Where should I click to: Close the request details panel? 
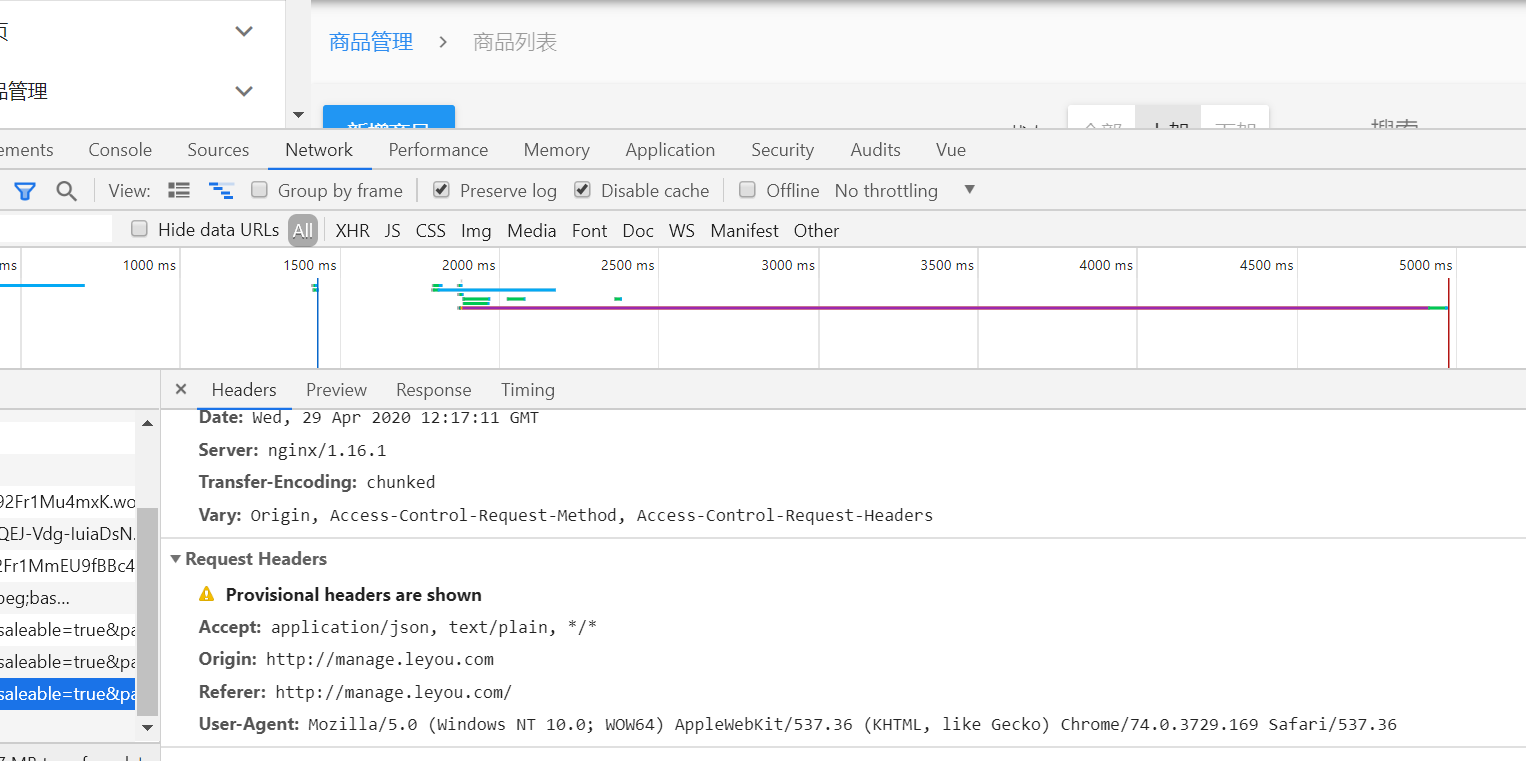click(181, 389)
